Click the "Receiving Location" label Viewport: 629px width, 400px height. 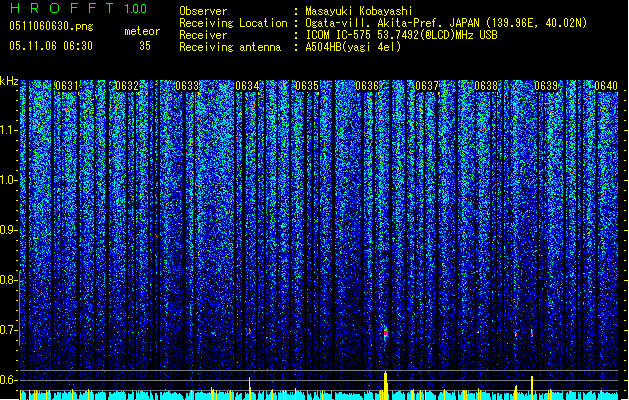pos(233,23)
